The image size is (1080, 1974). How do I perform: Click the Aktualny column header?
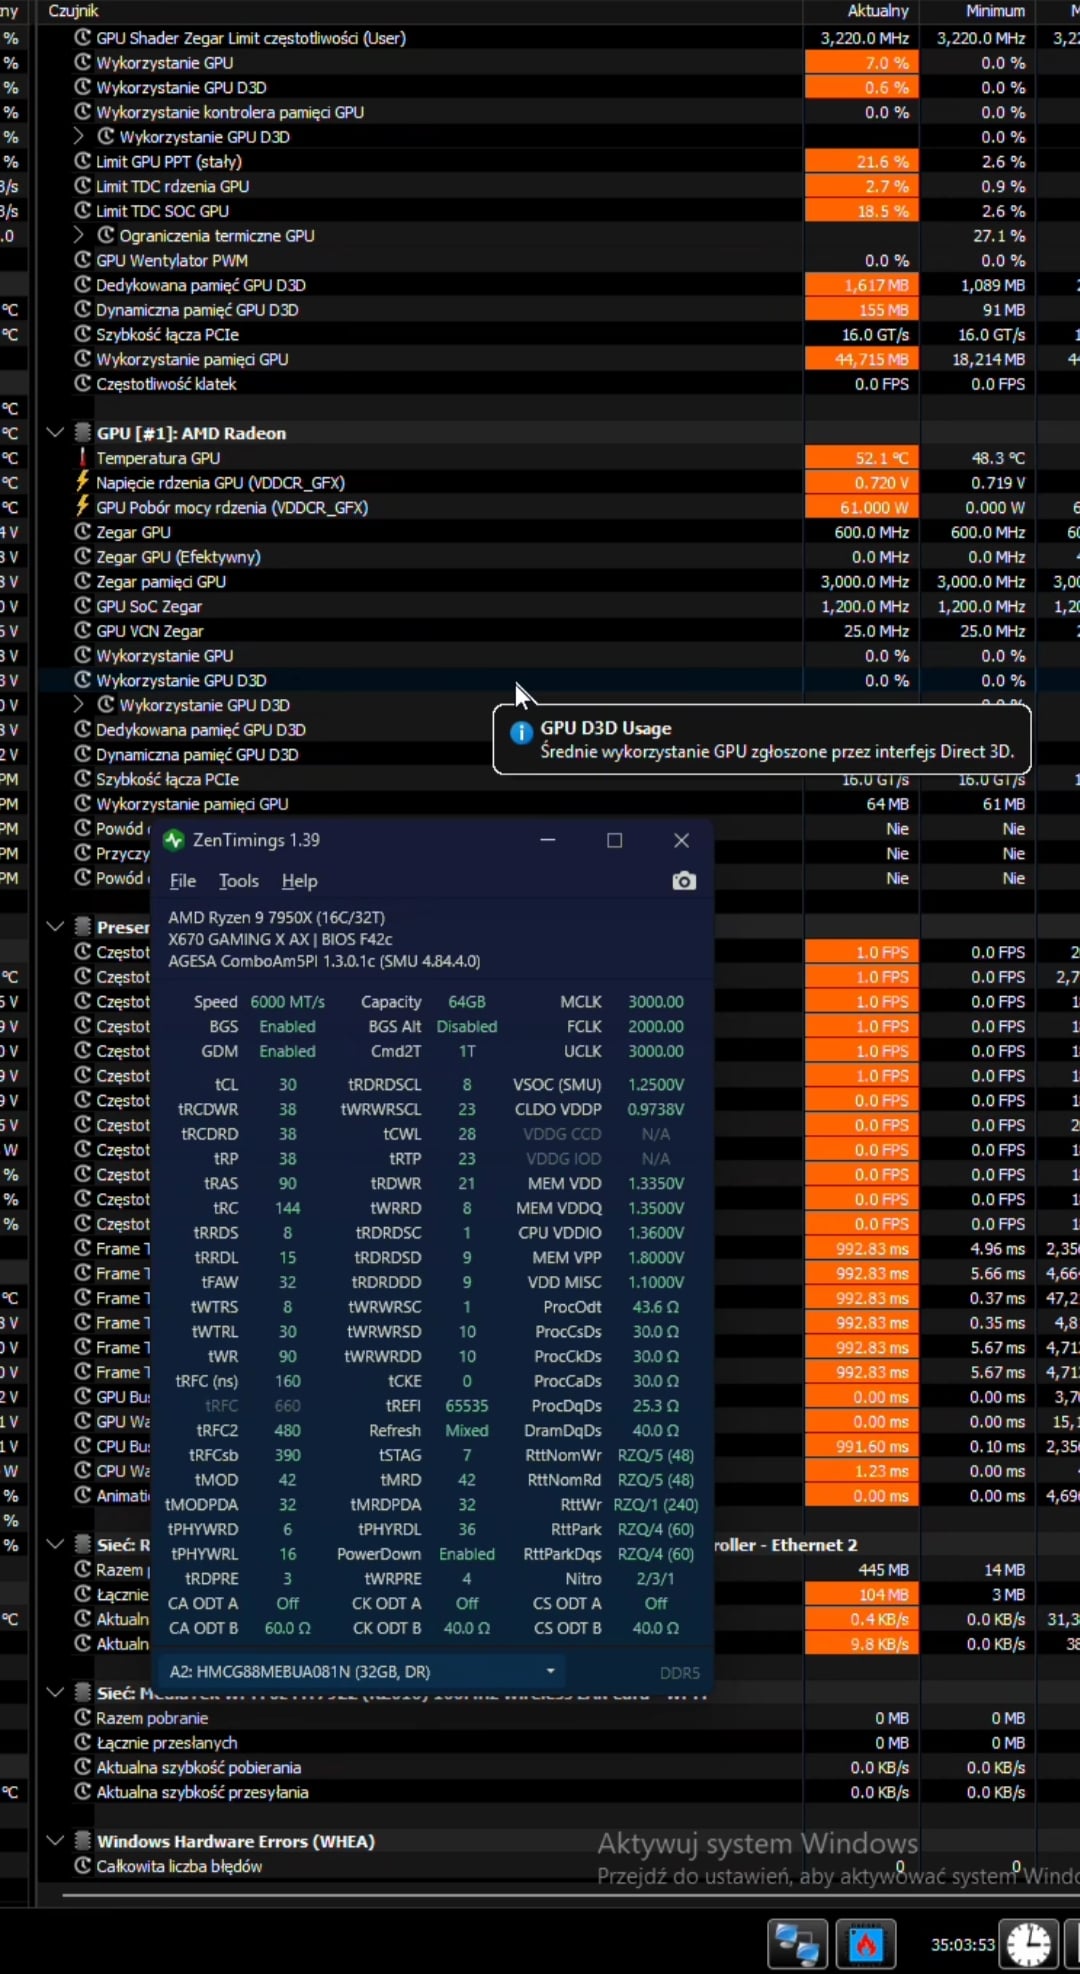click(x=878, y=11)
